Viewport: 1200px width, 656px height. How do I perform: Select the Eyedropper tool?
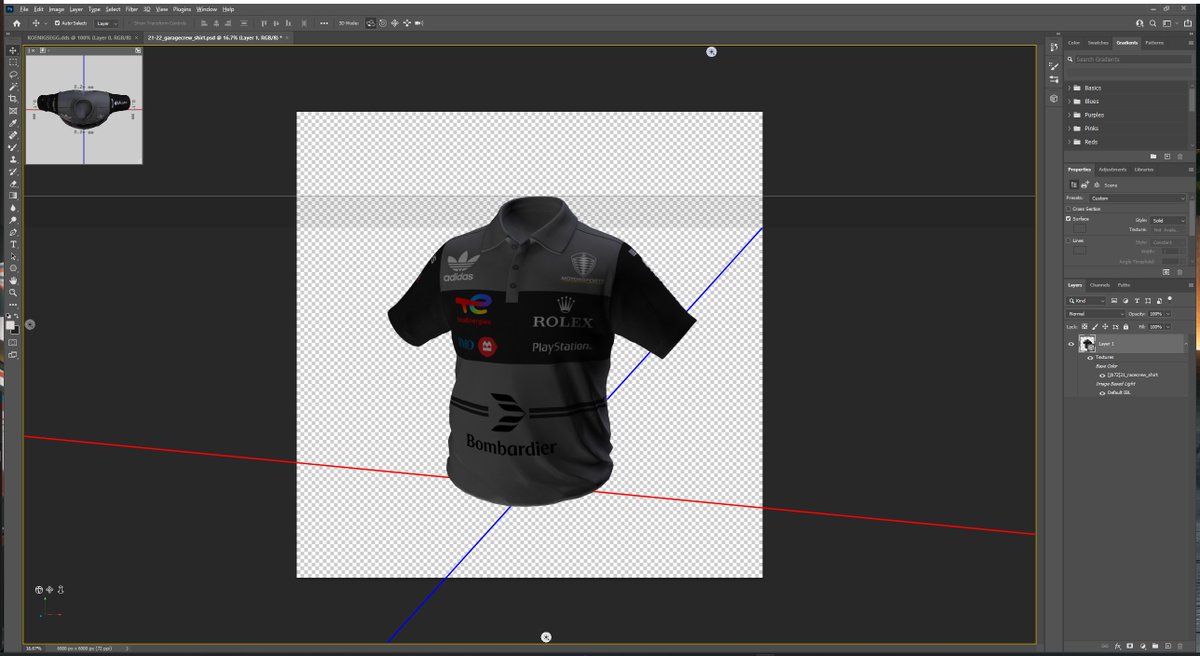tap(13, 124)
